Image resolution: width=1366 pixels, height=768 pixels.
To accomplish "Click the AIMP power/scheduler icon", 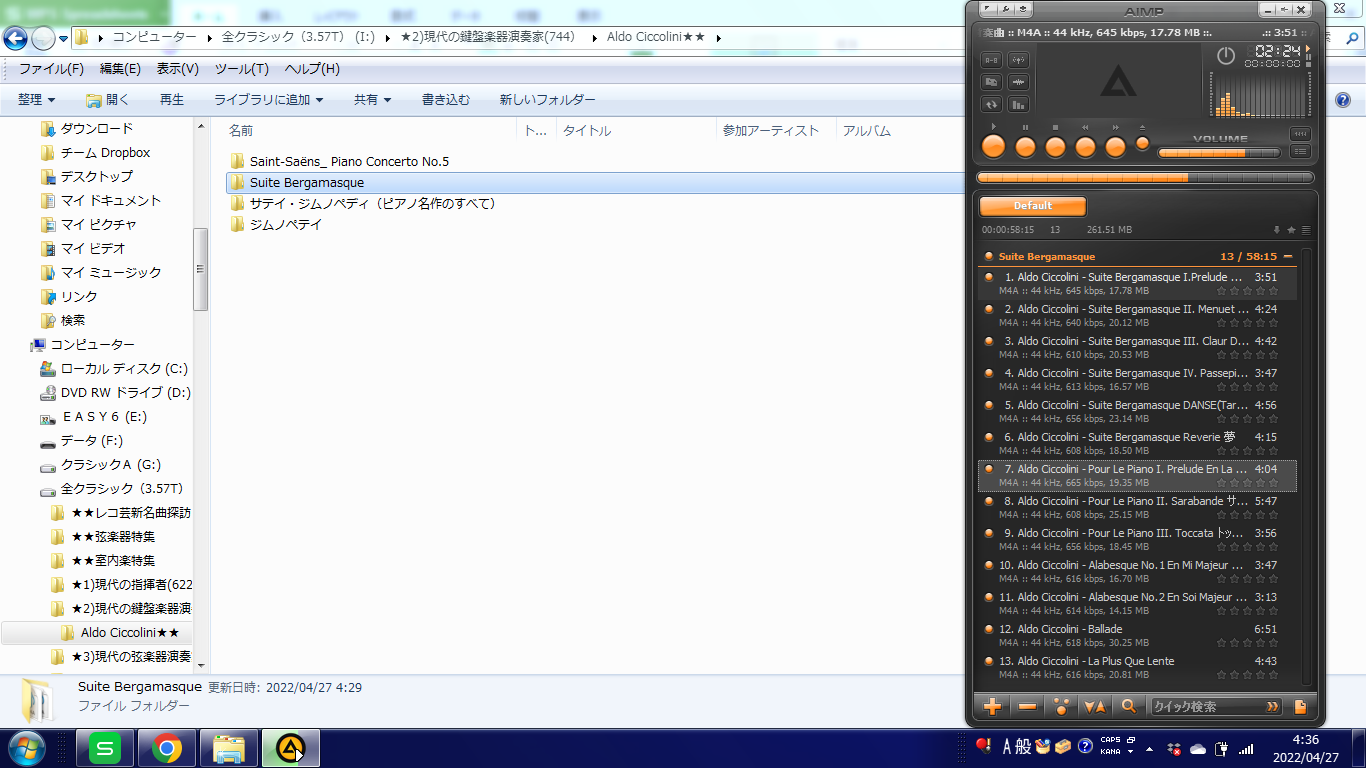I will tap(1226, 56).
